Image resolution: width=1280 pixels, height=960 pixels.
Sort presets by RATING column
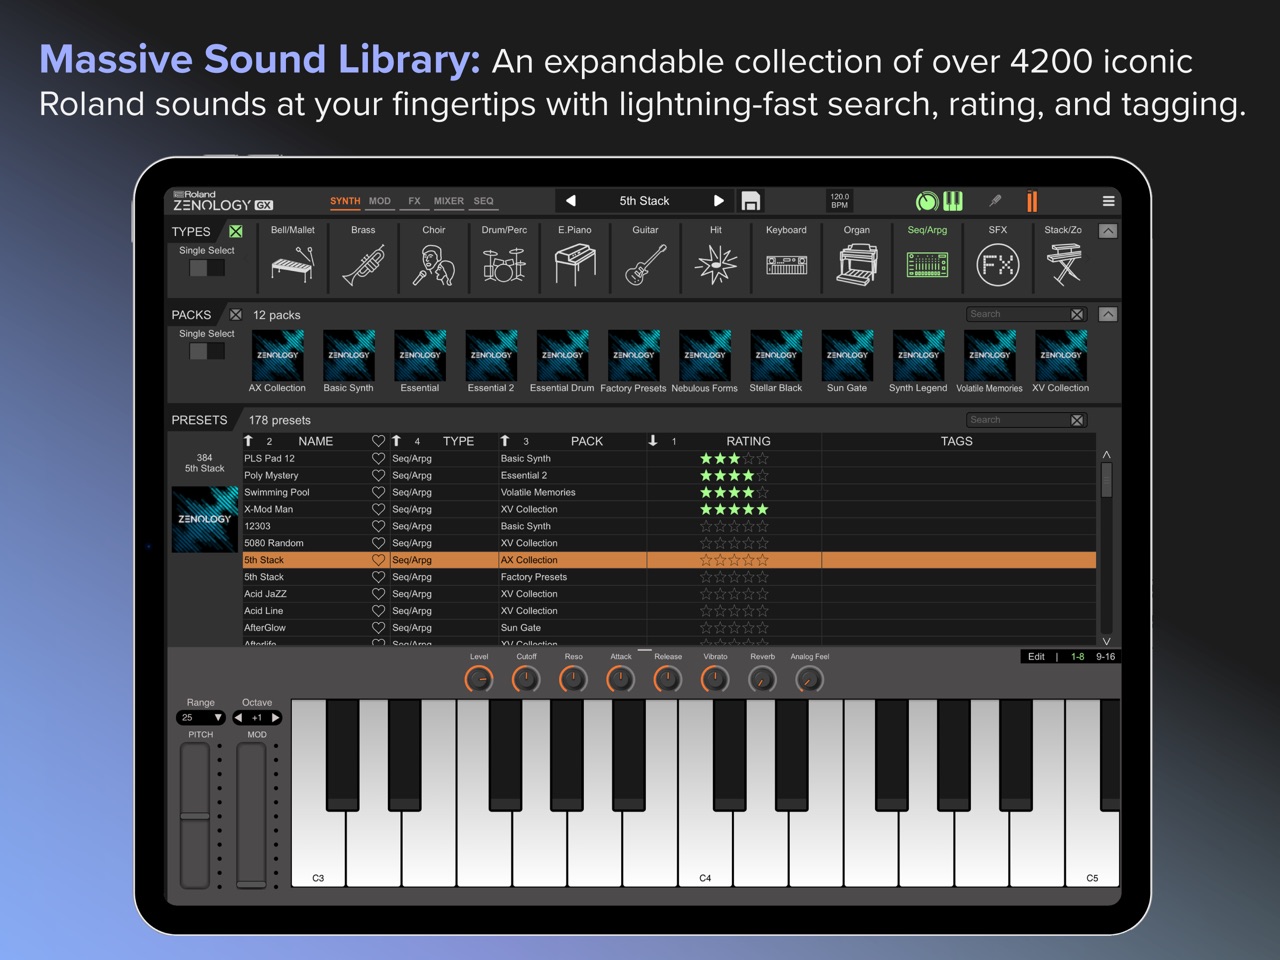pos(748,441)
